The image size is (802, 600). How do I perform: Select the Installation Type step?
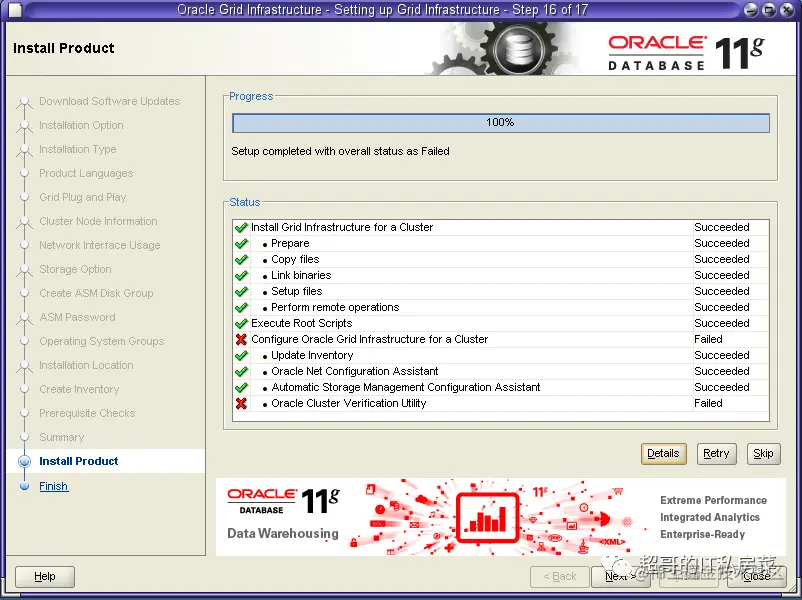78,148
